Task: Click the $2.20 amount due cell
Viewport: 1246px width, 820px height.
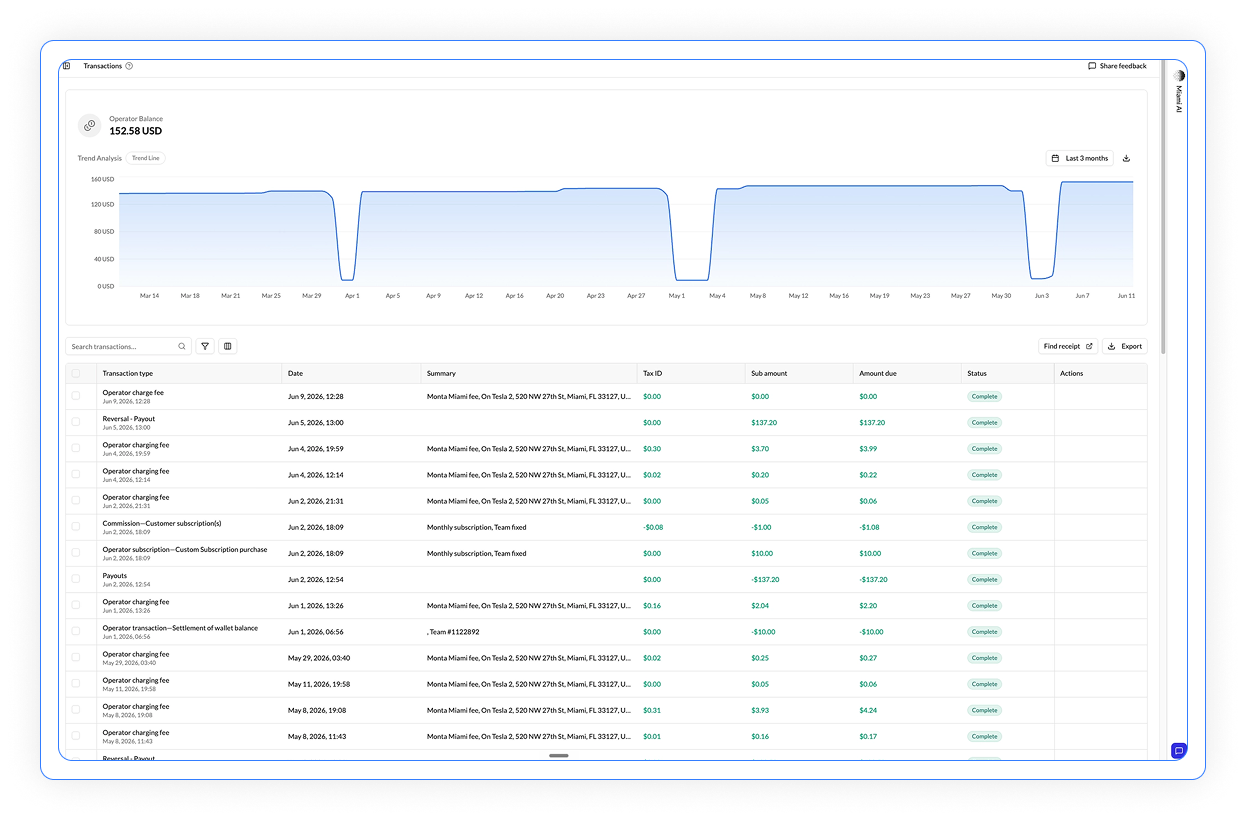Action: 868,606
